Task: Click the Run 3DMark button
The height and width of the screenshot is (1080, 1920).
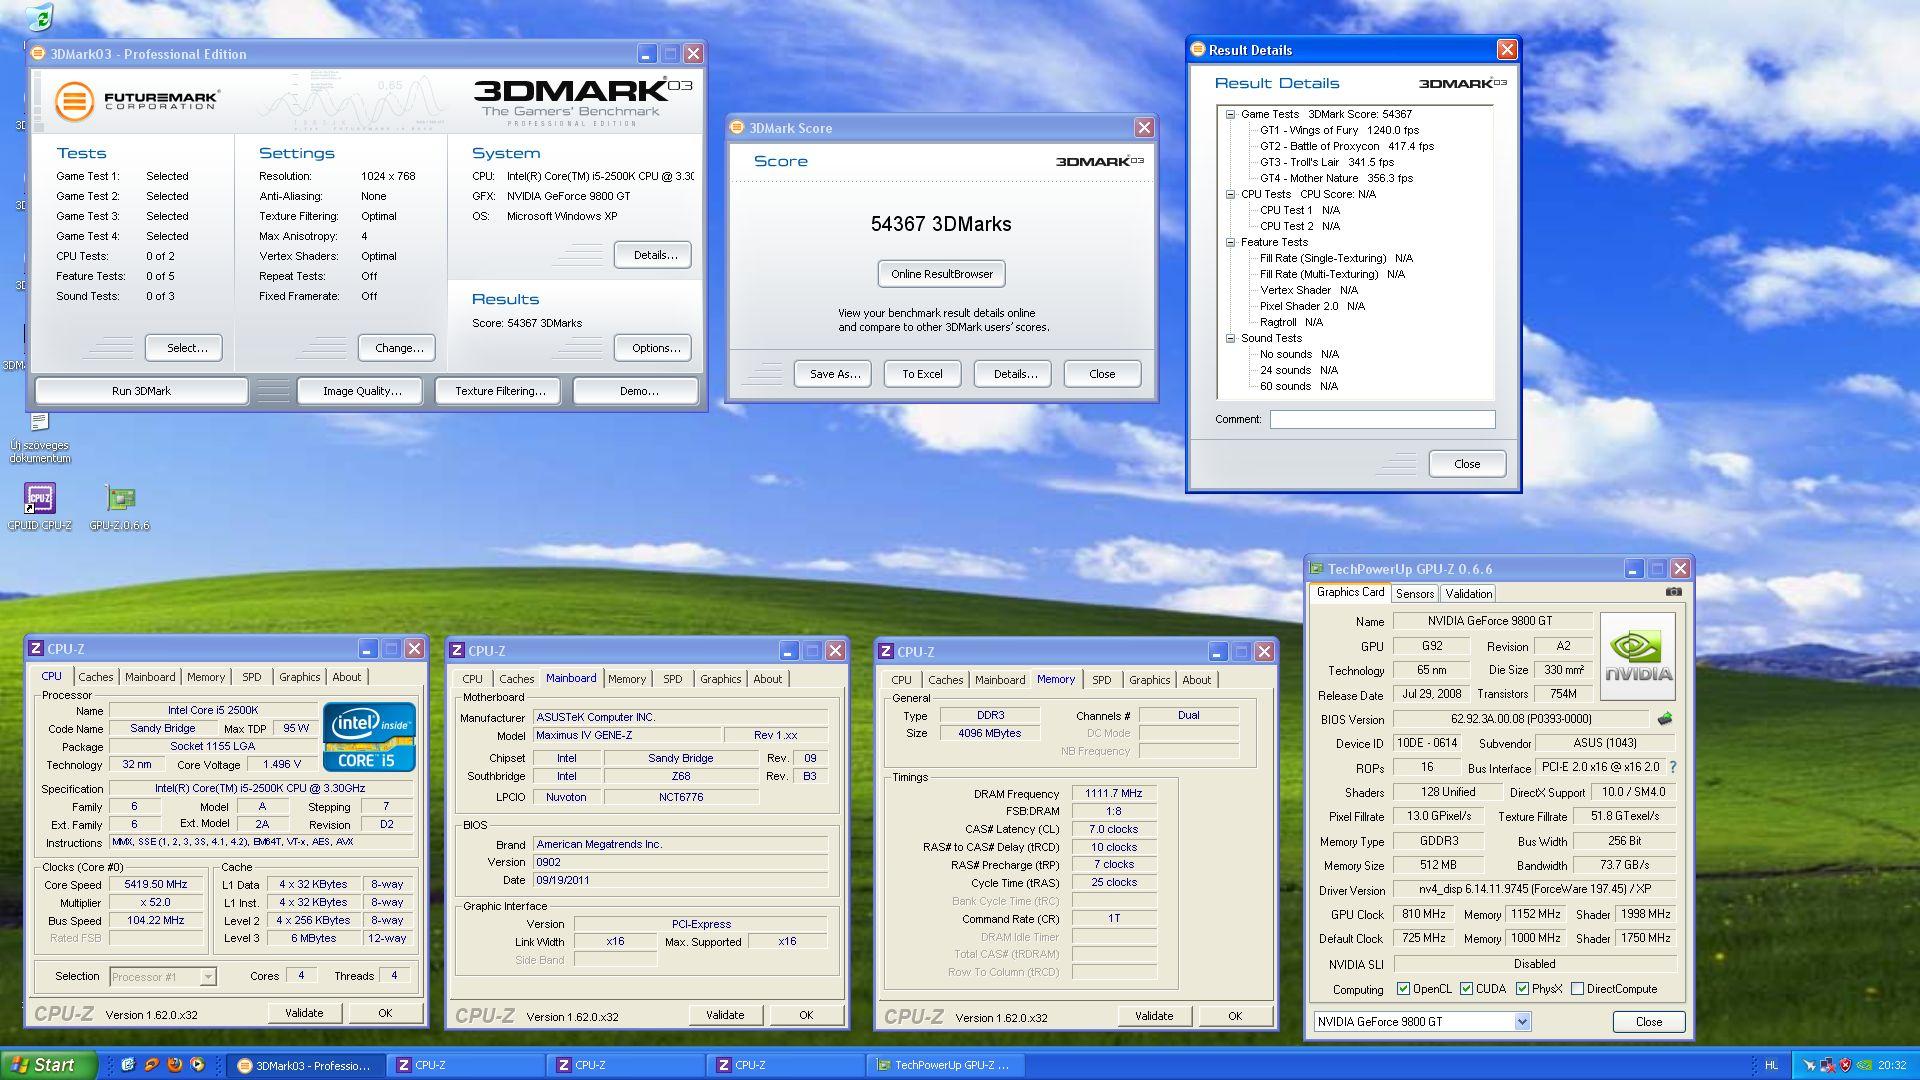Action: (141, 391)
